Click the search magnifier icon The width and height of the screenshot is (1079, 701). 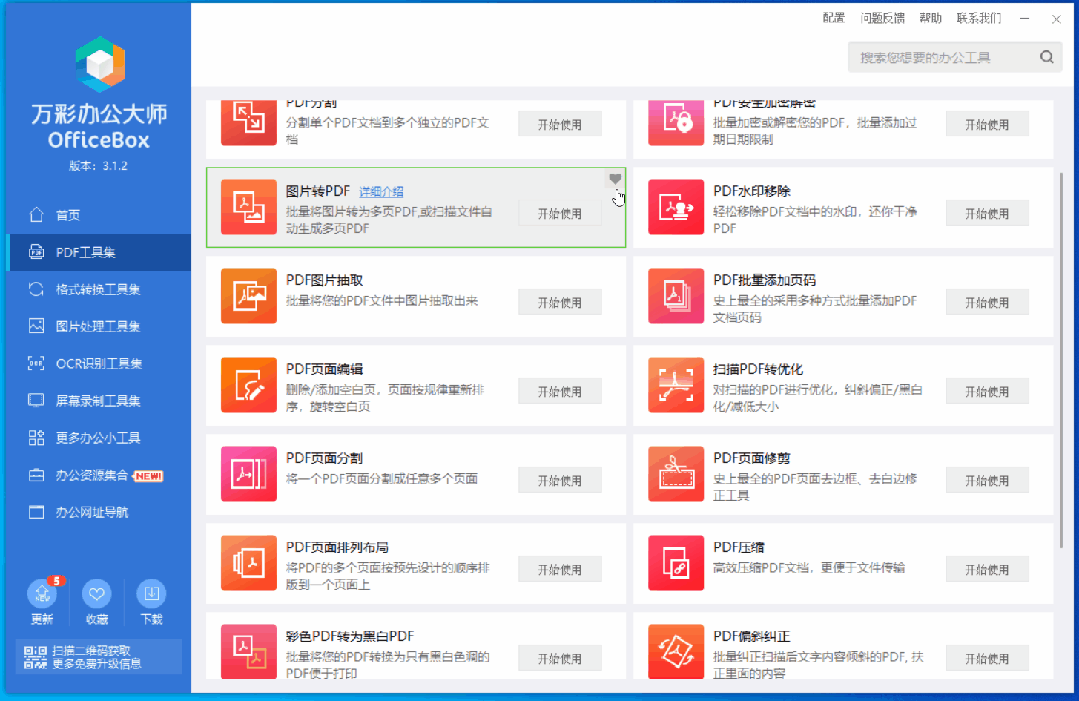tap(1047, 57)
